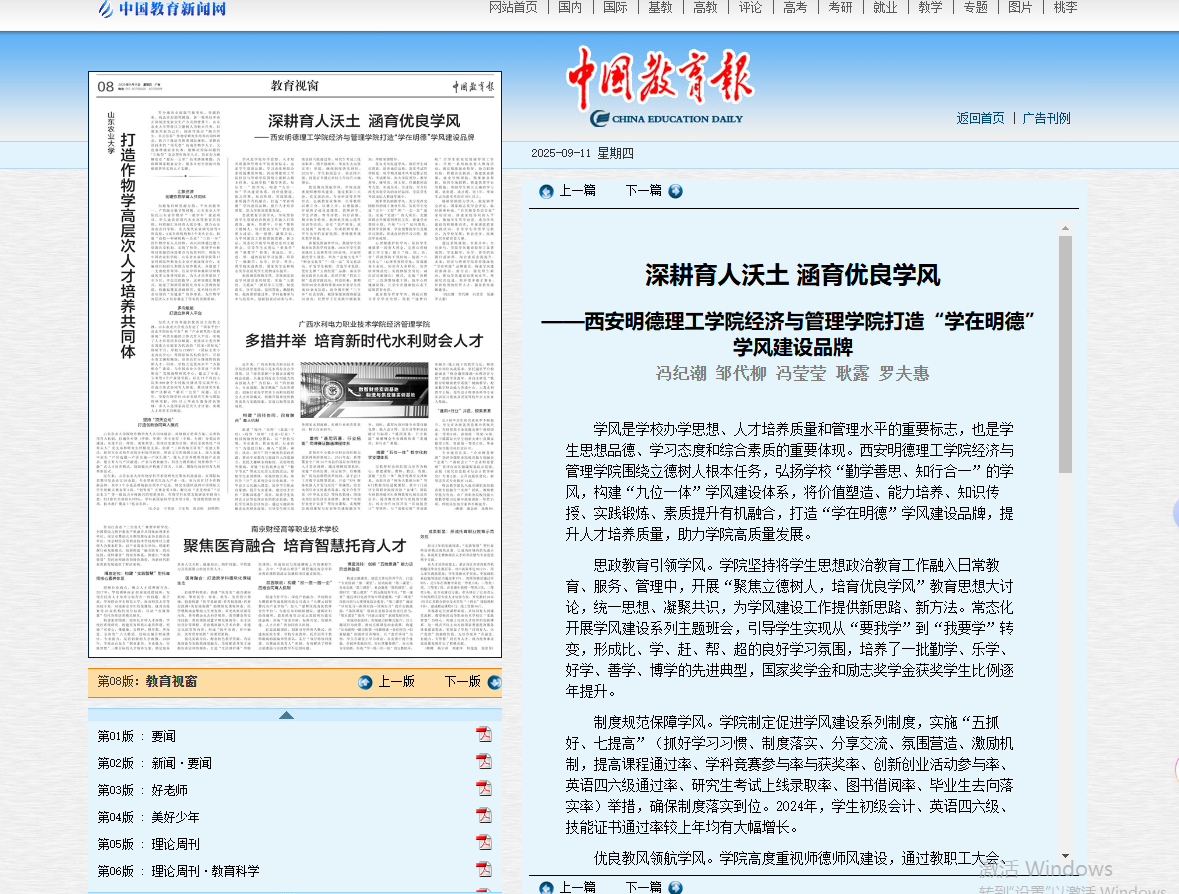
Task: Click next-page arrow icon beside 下一版
Action: [494, 682]
